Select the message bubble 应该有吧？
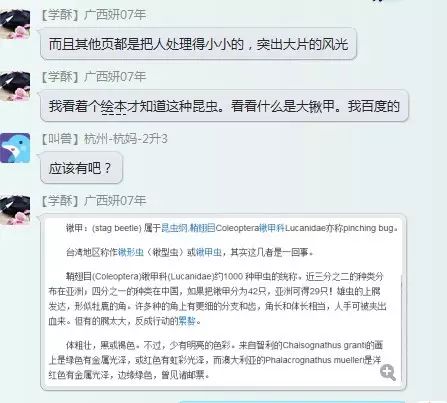 [81, 168]
